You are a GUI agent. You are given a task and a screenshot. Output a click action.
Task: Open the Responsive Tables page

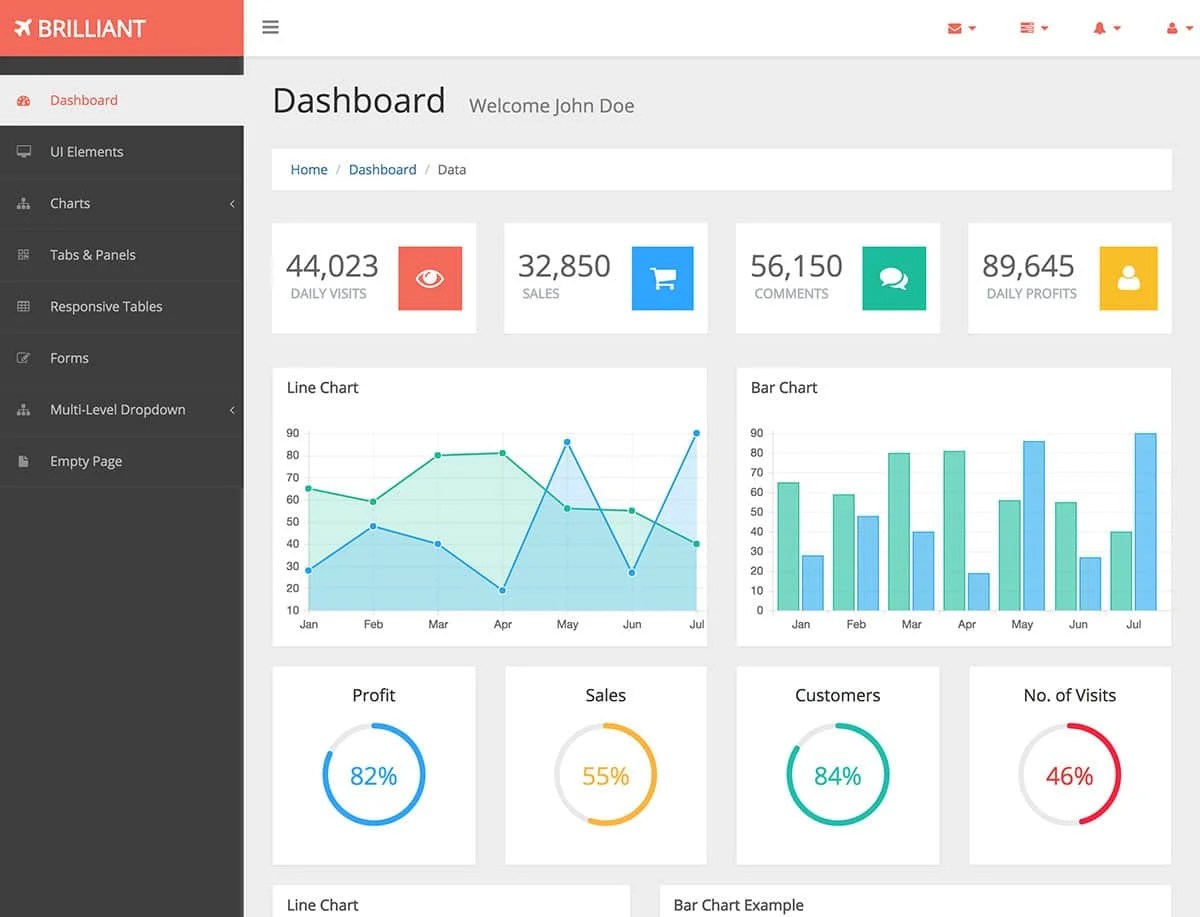coord(107,306)
